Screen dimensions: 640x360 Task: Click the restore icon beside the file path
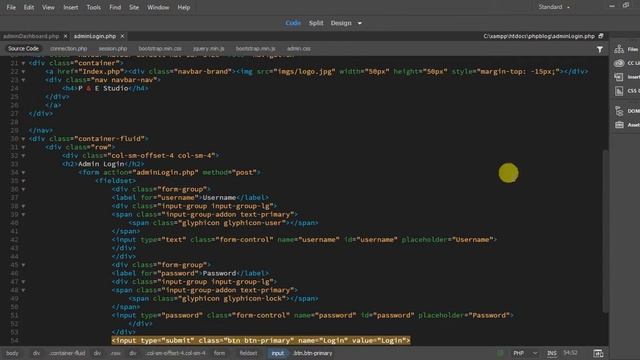[601, 36]
